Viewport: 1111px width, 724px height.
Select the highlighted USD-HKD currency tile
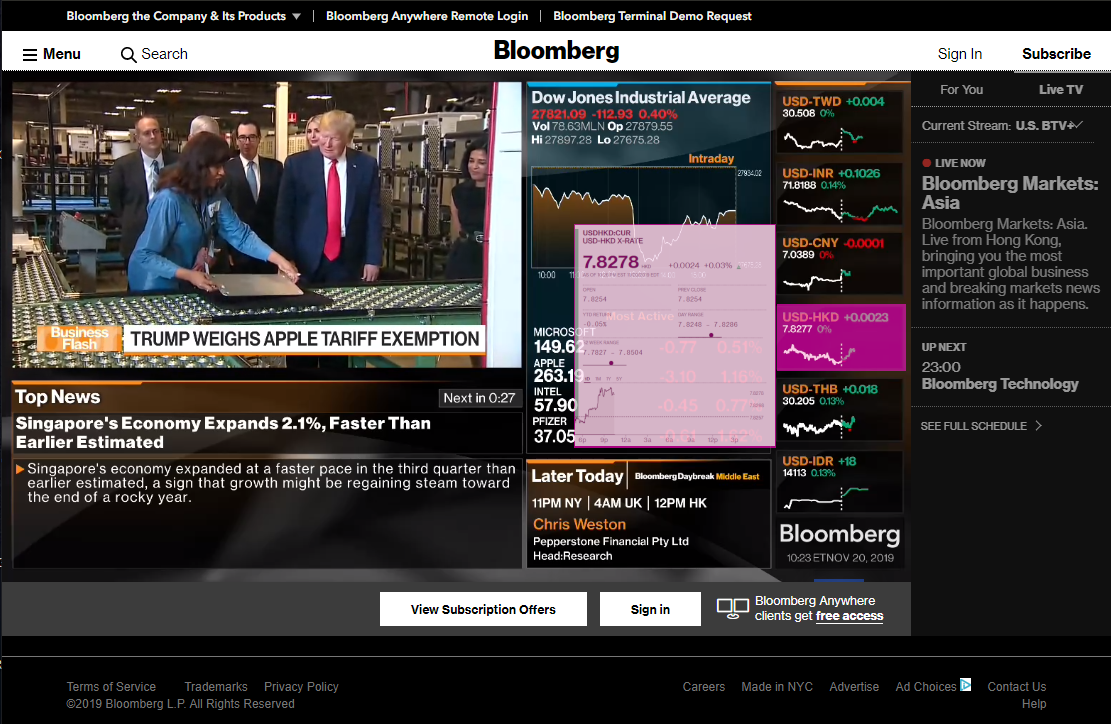click(841, 338)
